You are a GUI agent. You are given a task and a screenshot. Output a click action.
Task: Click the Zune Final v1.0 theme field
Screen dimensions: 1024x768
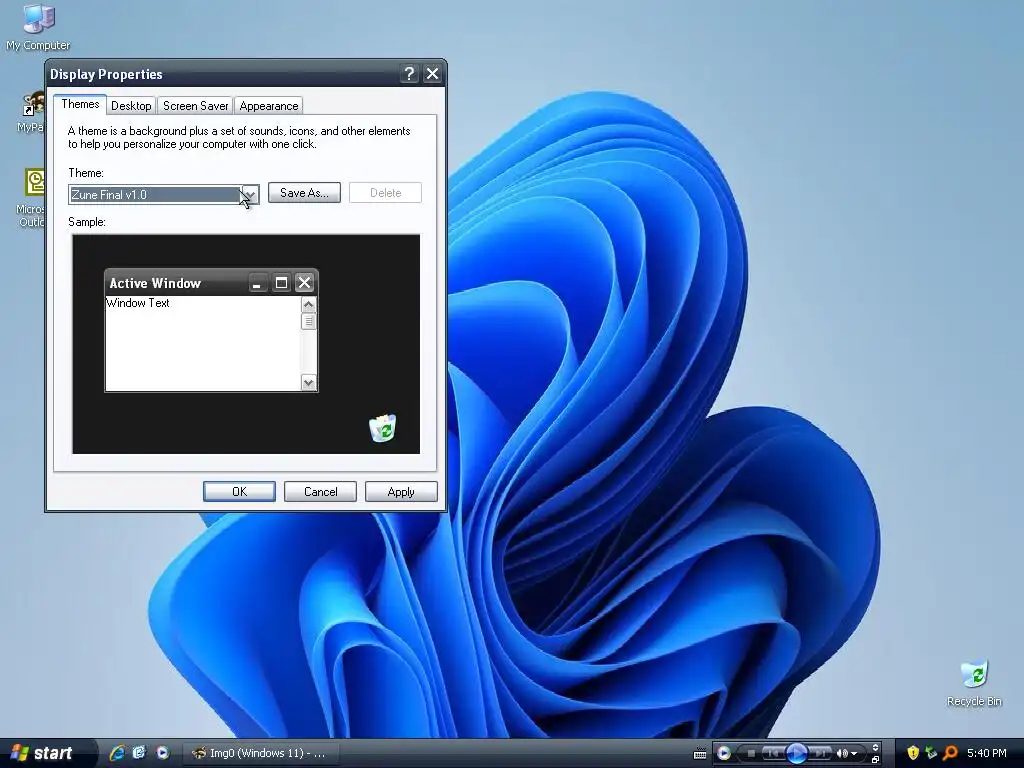(x=155, y=195)
